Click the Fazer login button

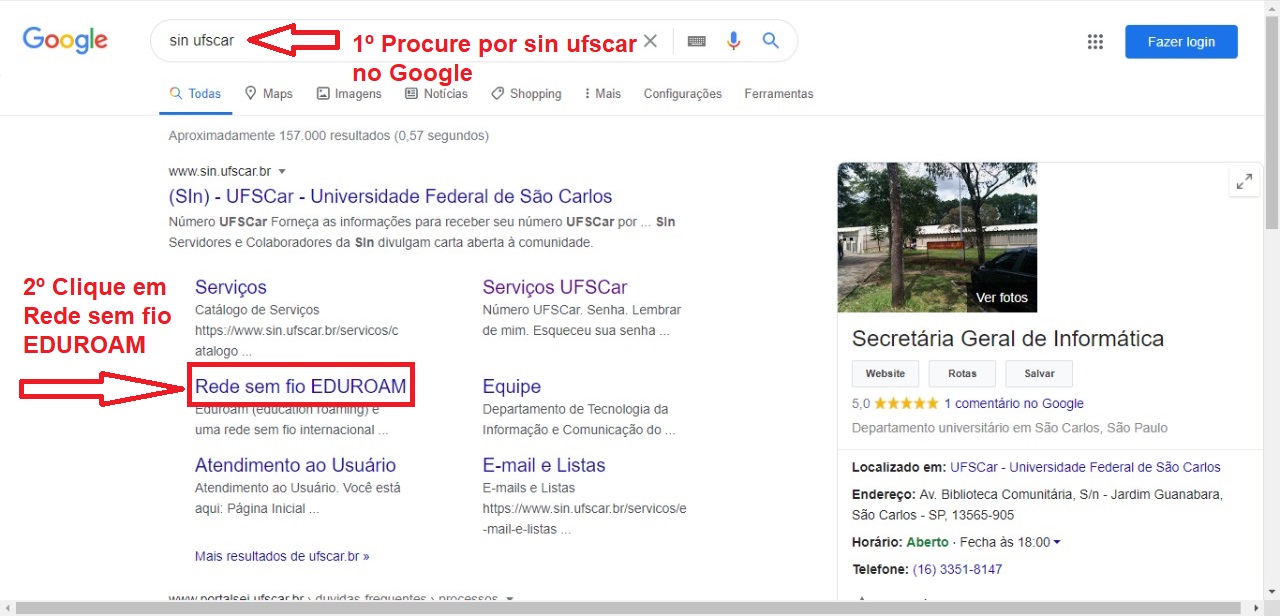coord(1181,41)
